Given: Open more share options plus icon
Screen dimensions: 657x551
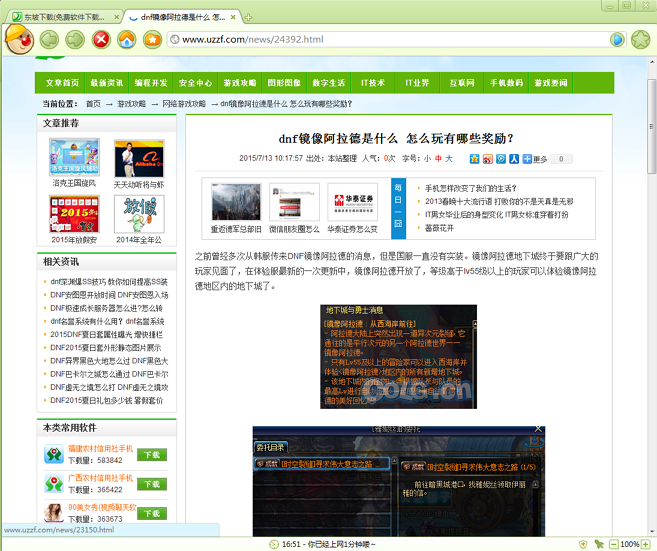Looking at the screenshot, I should tap(527, 159).
